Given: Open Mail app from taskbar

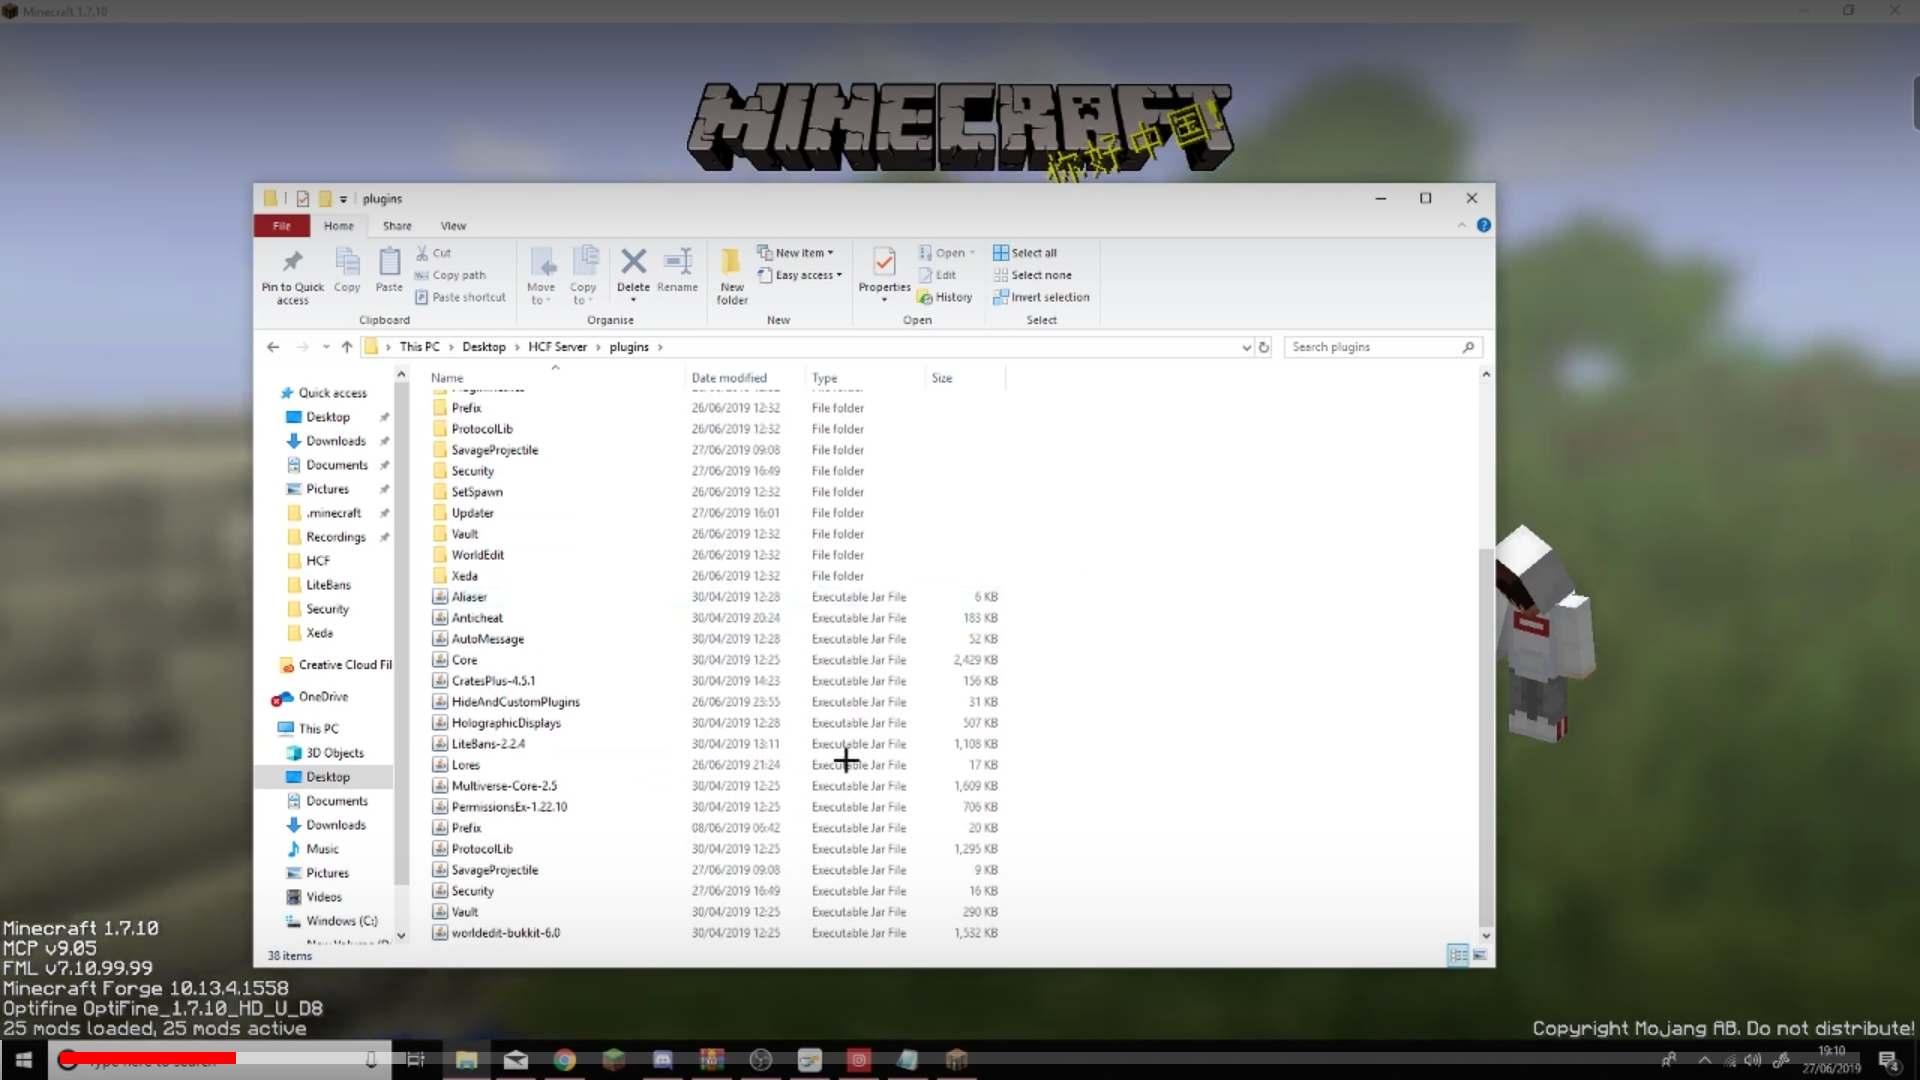Looking at the screenshot, I should click(x=516, y=1059).
